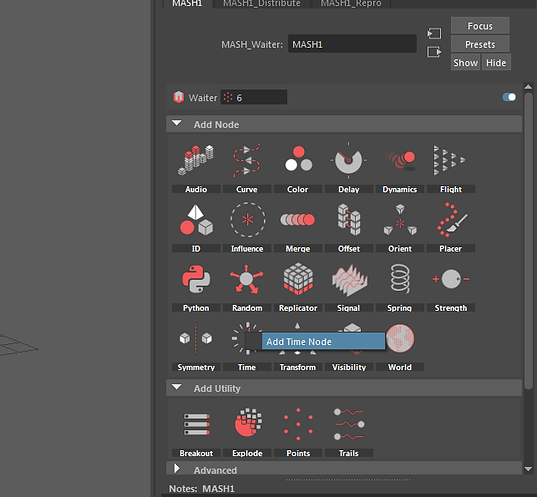This screenshot has width=537, height=497.
Task: Click the scrollbar down arrow
Action: [x=528, y=469]
